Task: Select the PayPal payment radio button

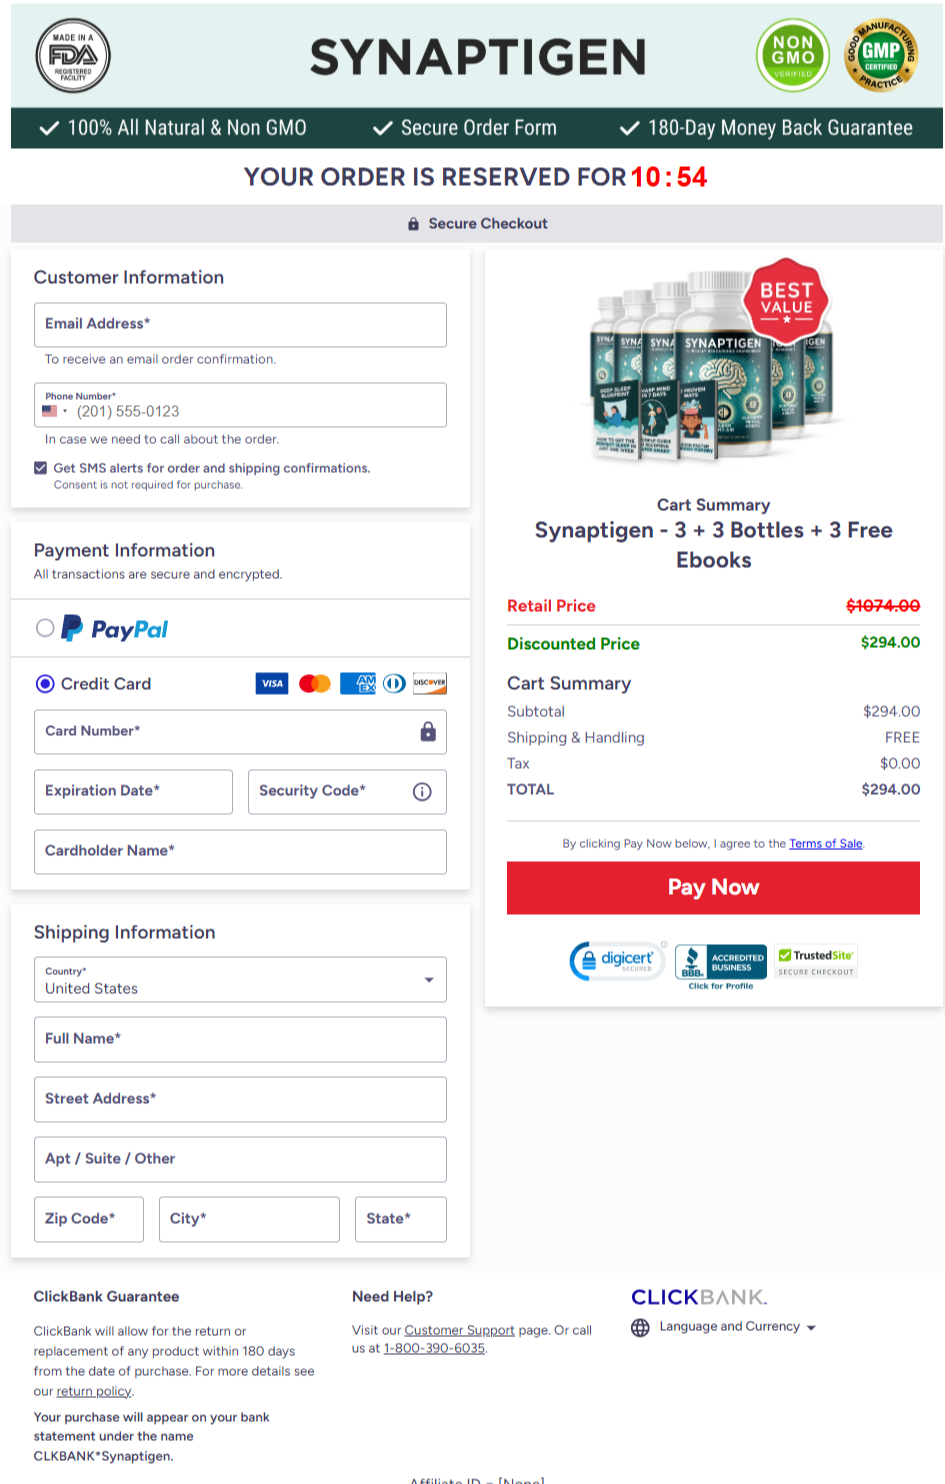Action: [x=45, y=628]
